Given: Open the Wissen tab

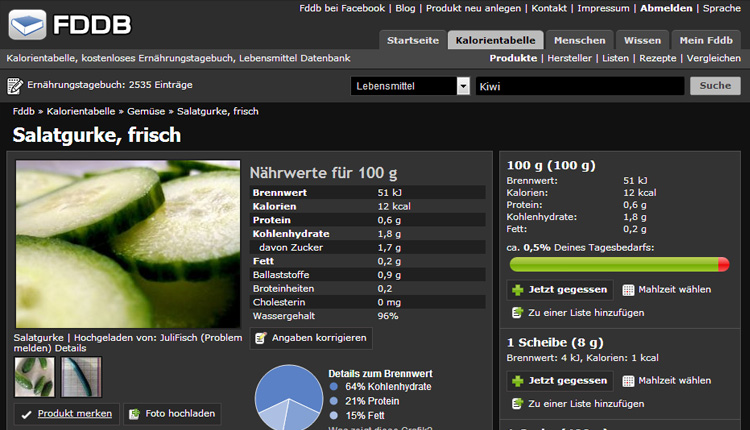Looking at the screenshot, I should (642, 40).
